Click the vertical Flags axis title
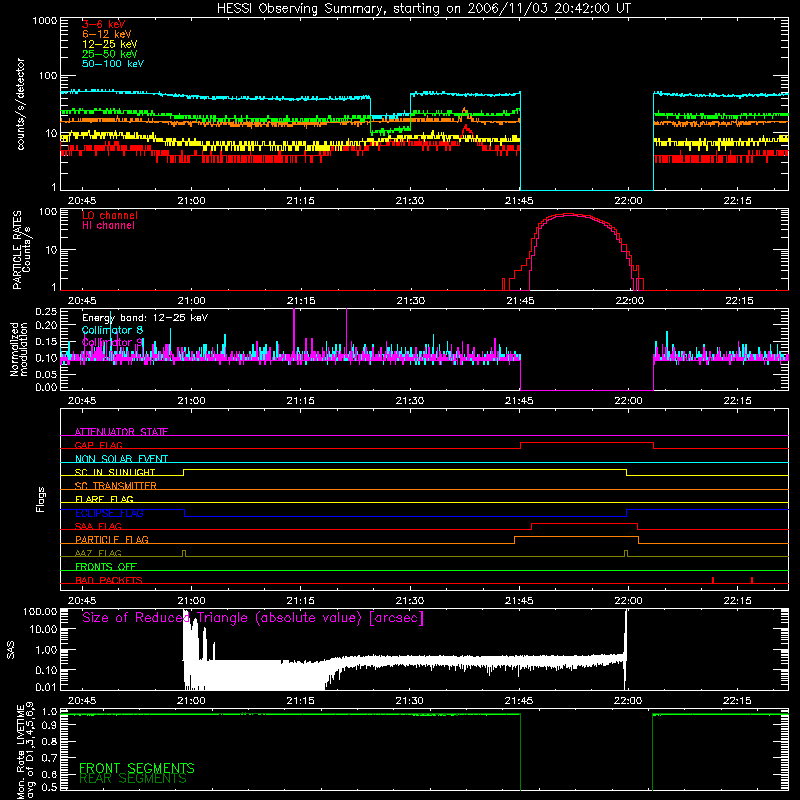 coord(41,499)
